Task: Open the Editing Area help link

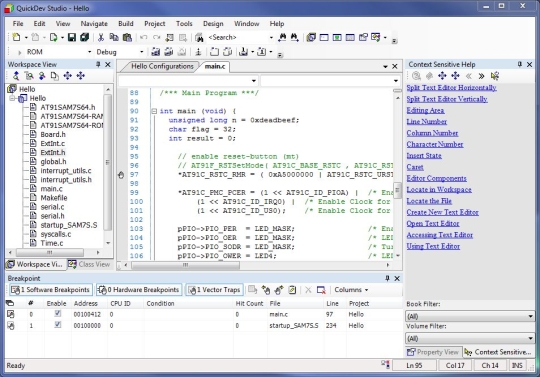Action: pyautogui.click(x=425, y=110)
